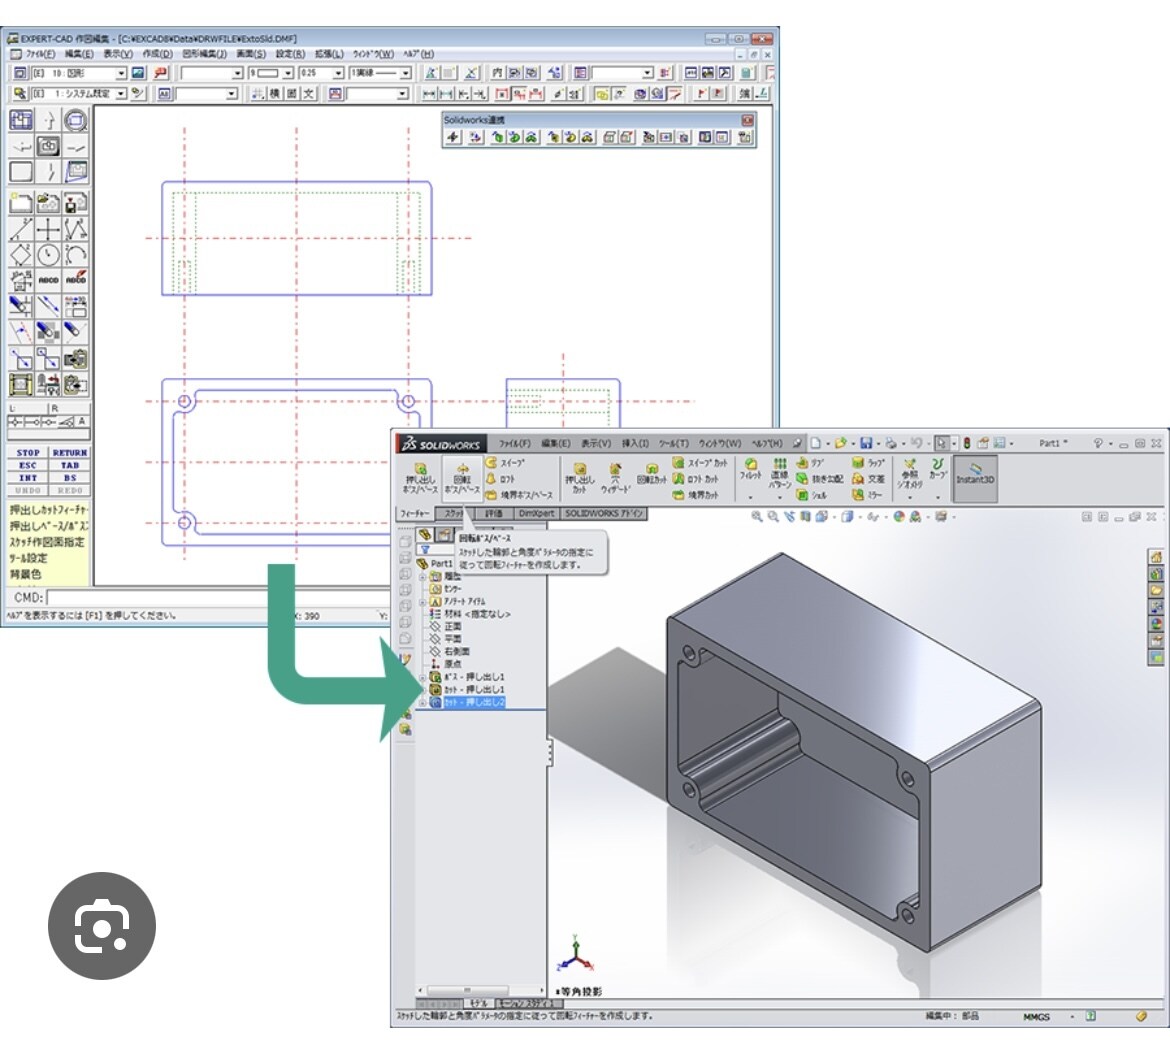Open ファイル(F) menu in EXPERT-CAD
Screen dimensions: 1170x1060
pyautogui.click(x=41, y=54)
